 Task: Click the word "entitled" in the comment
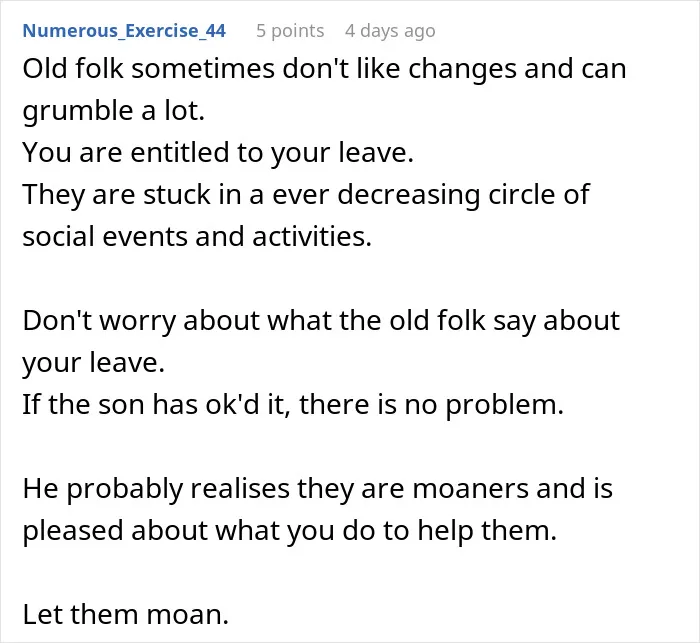[179, 152]
